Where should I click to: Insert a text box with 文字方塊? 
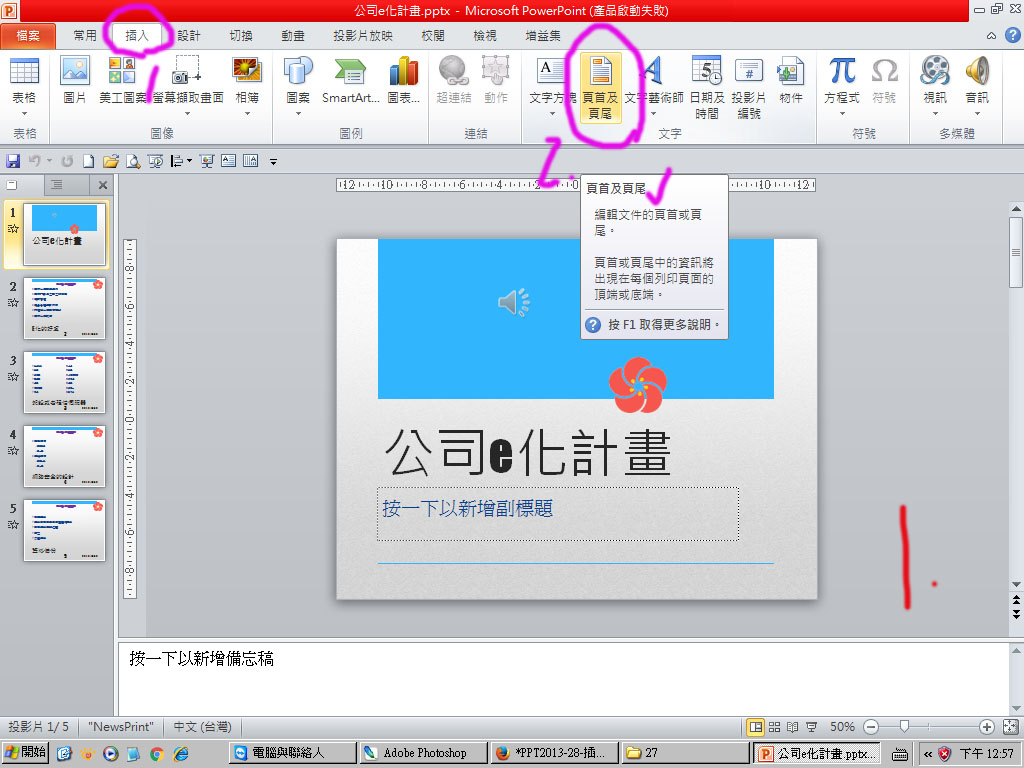coord(551,71)
